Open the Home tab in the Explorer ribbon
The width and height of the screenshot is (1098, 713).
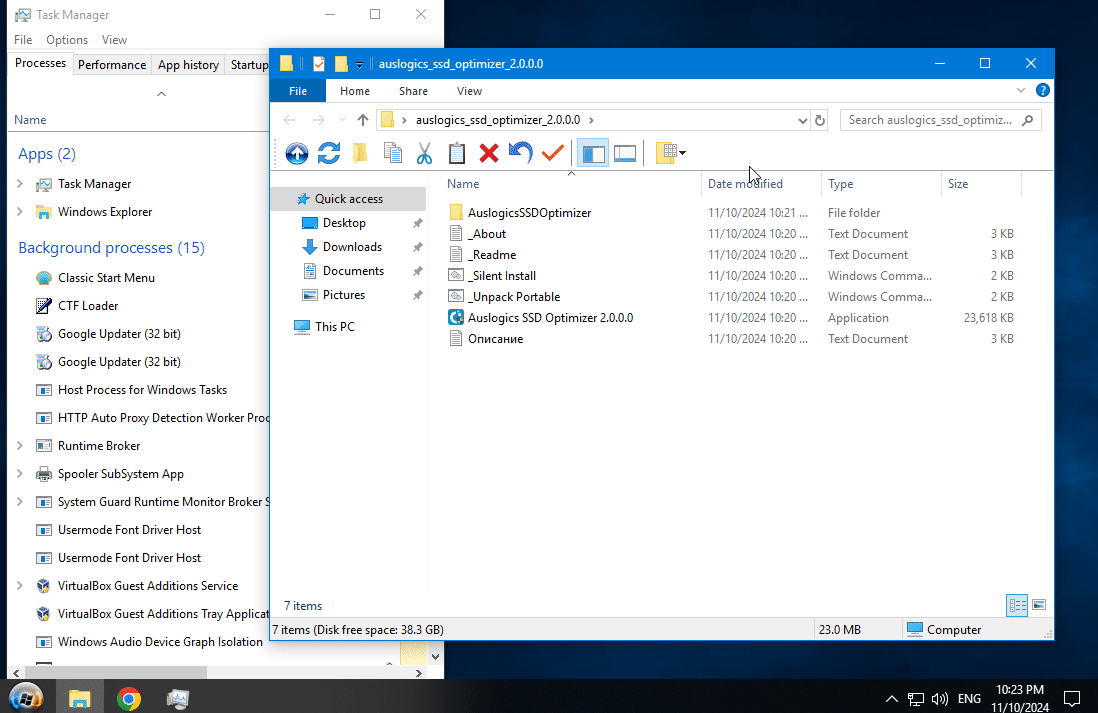tap(355, 91)
